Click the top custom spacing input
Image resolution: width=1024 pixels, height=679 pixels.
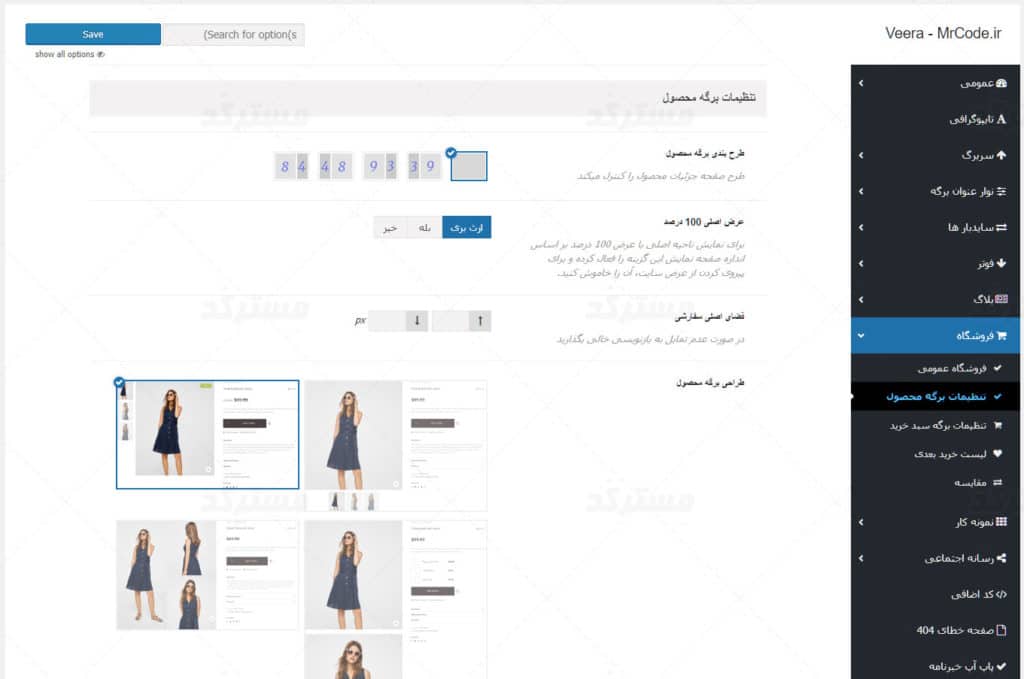click(x=451, y=321)
